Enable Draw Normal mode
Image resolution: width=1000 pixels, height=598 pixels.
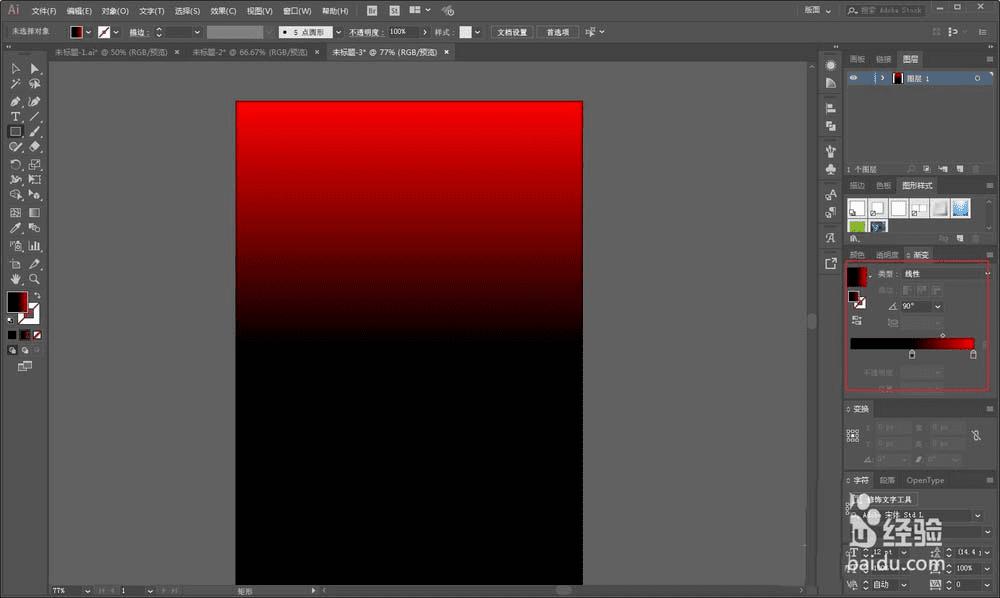(12, 350)
